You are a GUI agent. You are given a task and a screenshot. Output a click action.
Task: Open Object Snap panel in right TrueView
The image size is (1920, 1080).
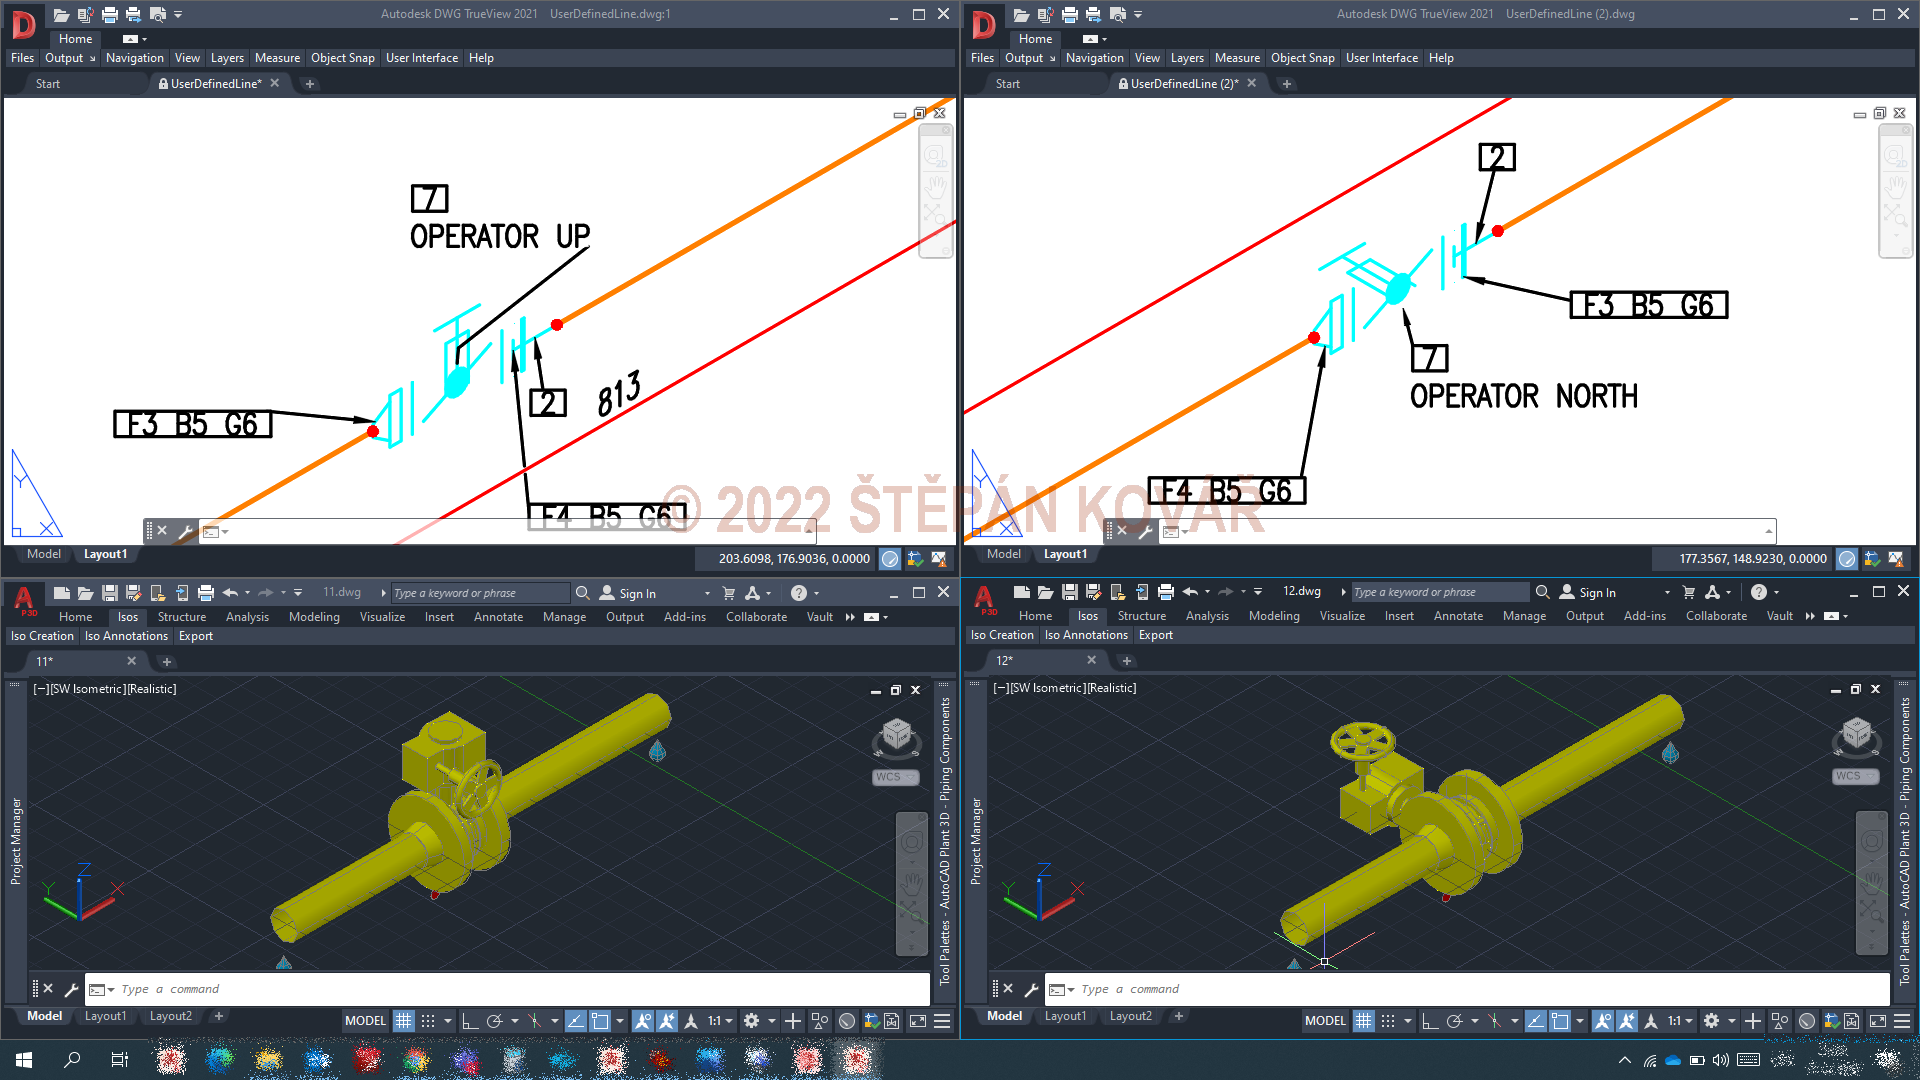pyautogui.click(x=1302, y=58)
